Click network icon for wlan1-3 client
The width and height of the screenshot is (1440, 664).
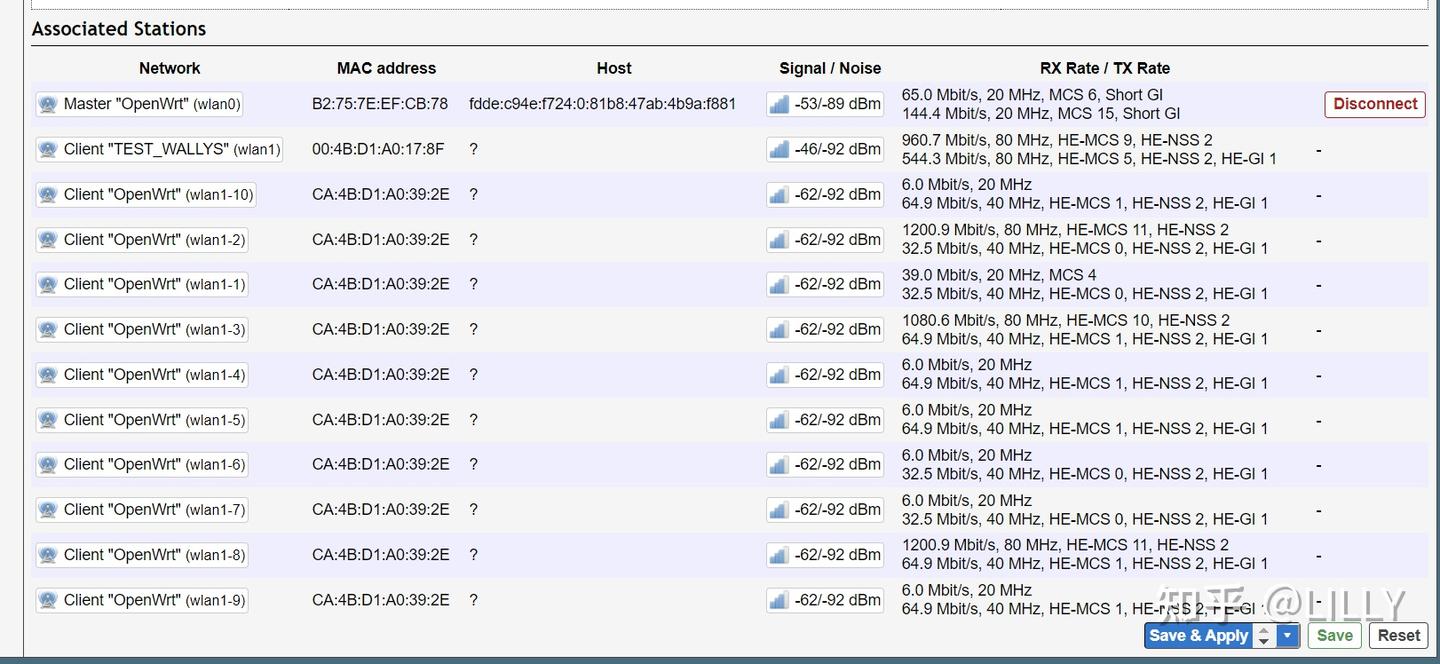[47, 330]
